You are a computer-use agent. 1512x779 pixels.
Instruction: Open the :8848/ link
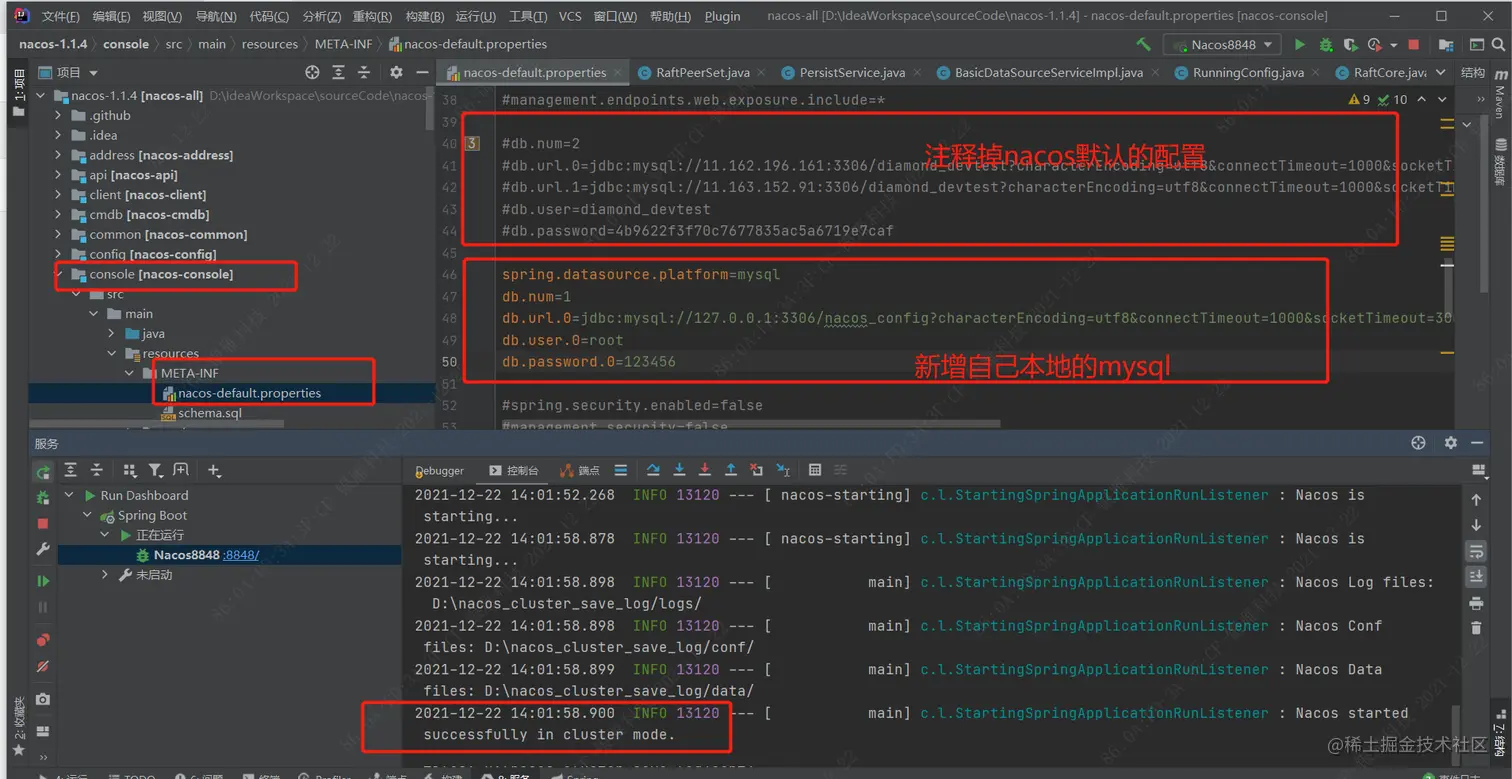[x=241, y=555]
